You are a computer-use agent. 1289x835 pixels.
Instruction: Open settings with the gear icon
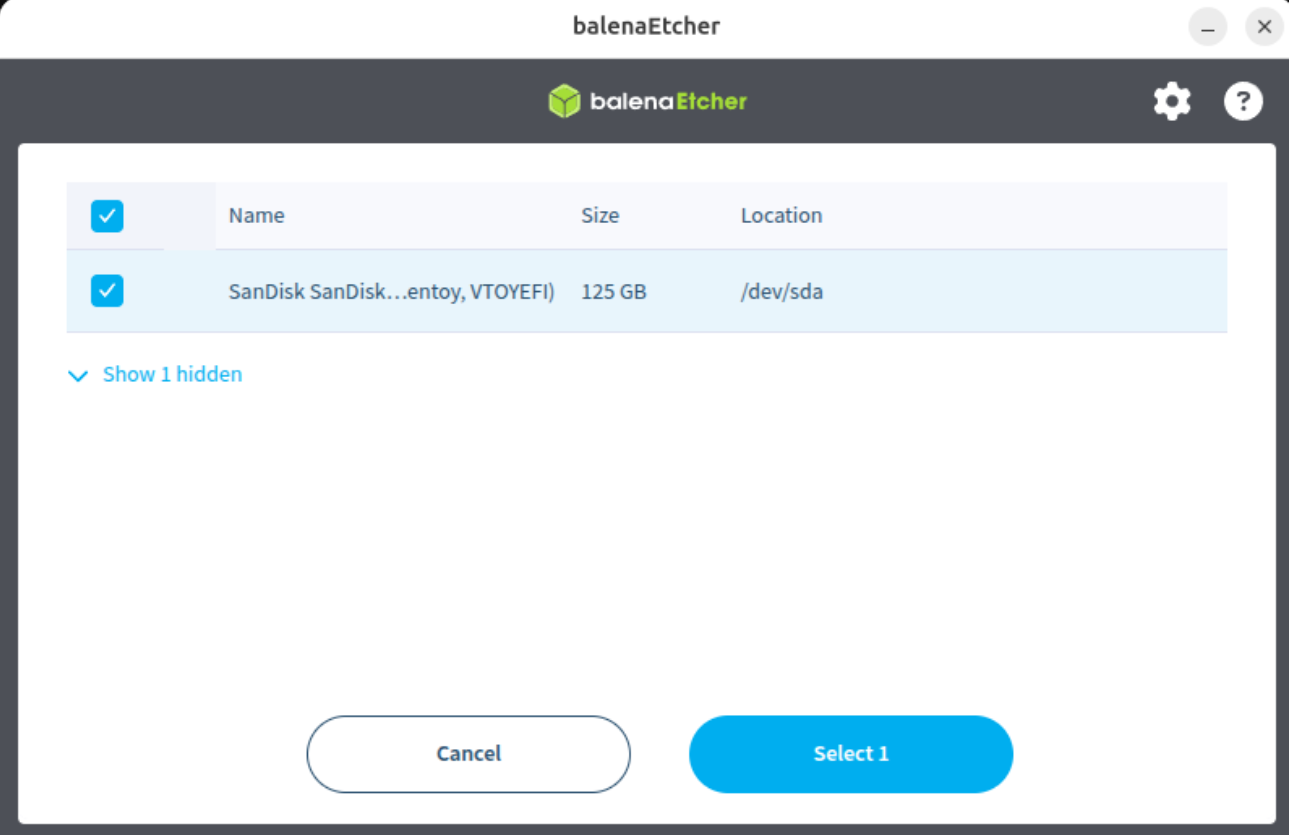1172,102
